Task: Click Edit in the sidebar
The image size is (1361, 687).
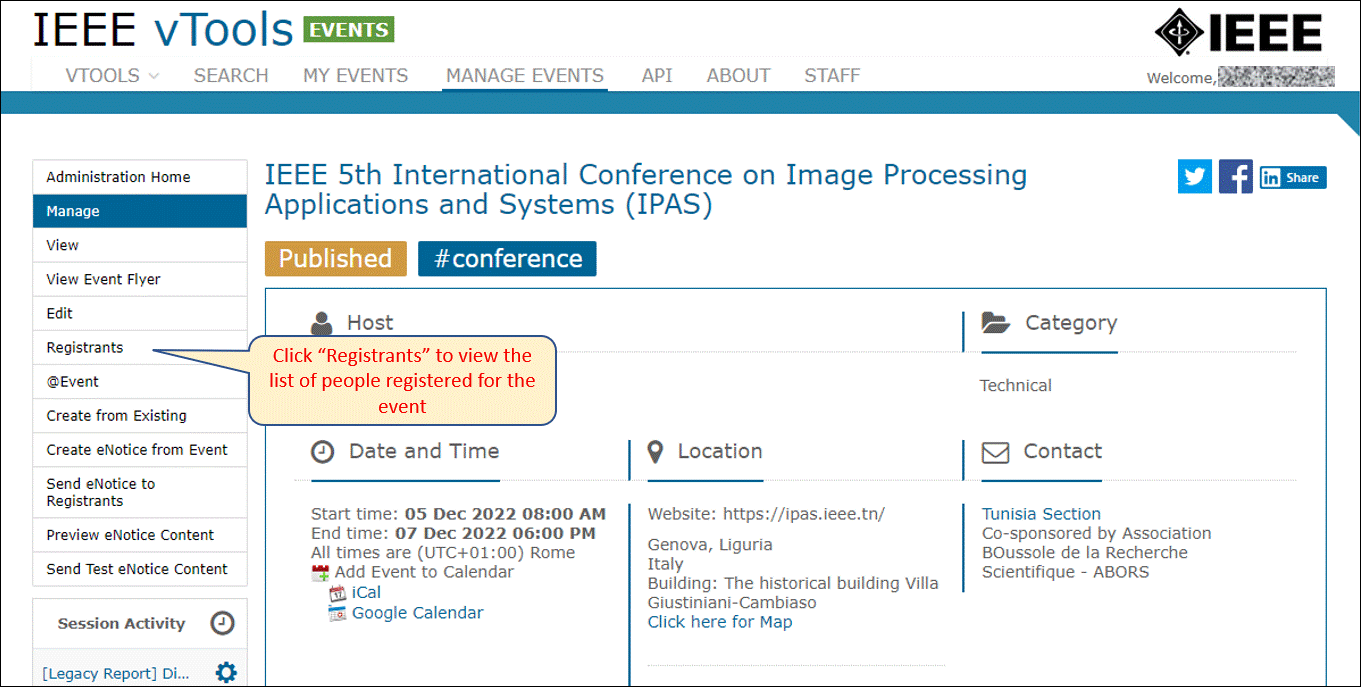Action: click(140, 313)
